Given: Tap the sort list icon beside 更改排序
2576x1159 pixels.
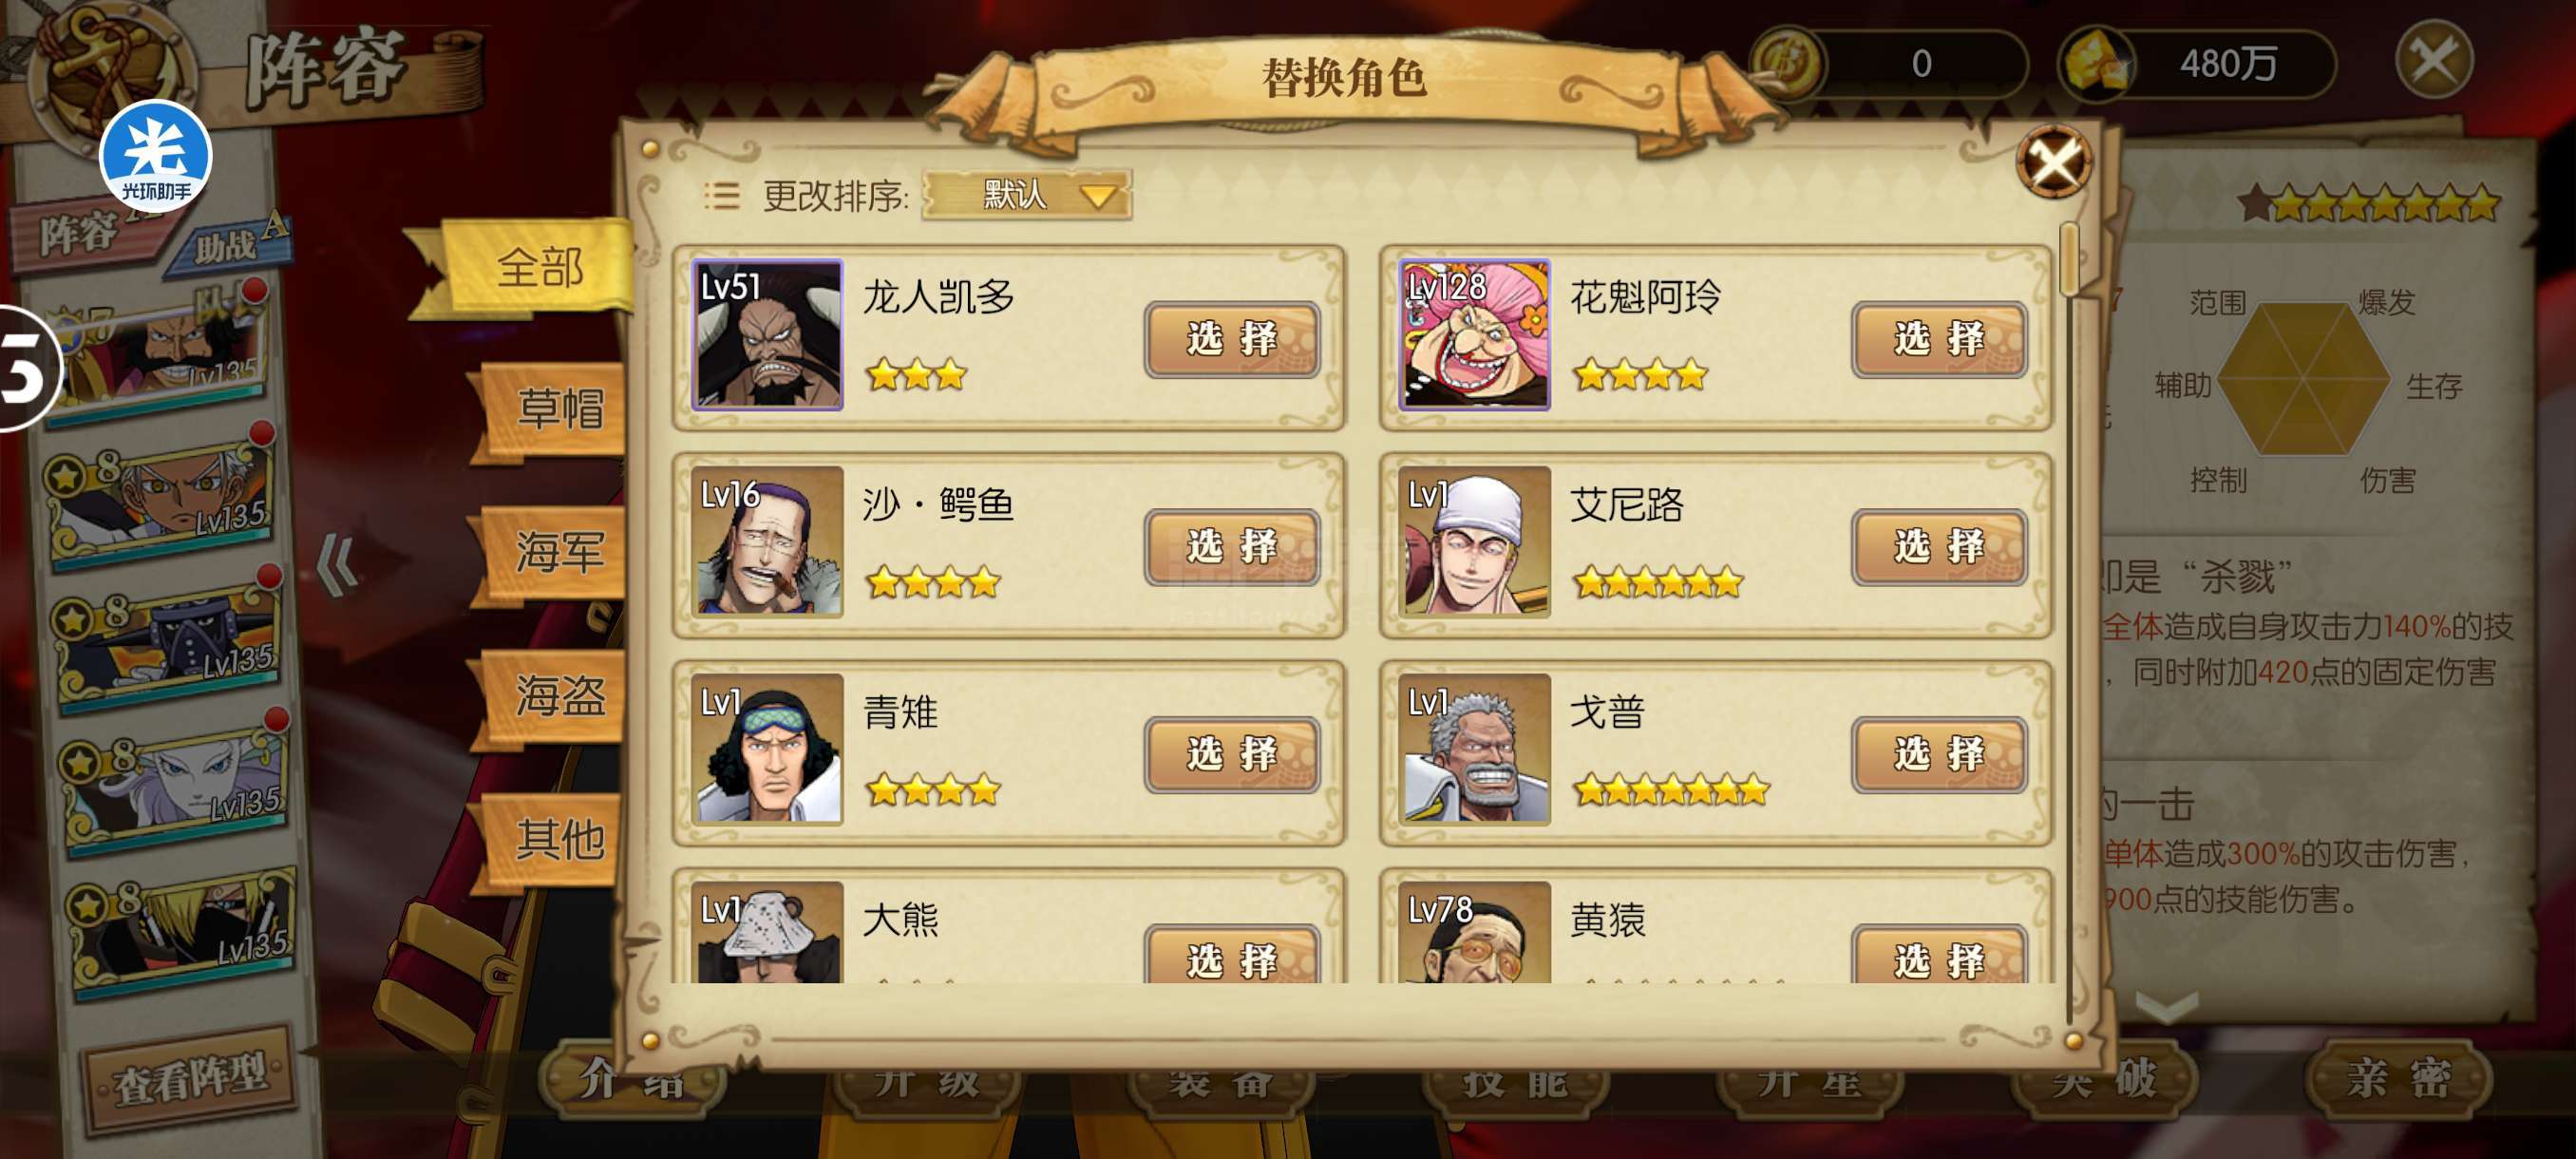Looking at the screenshot, I should point(721,195).
